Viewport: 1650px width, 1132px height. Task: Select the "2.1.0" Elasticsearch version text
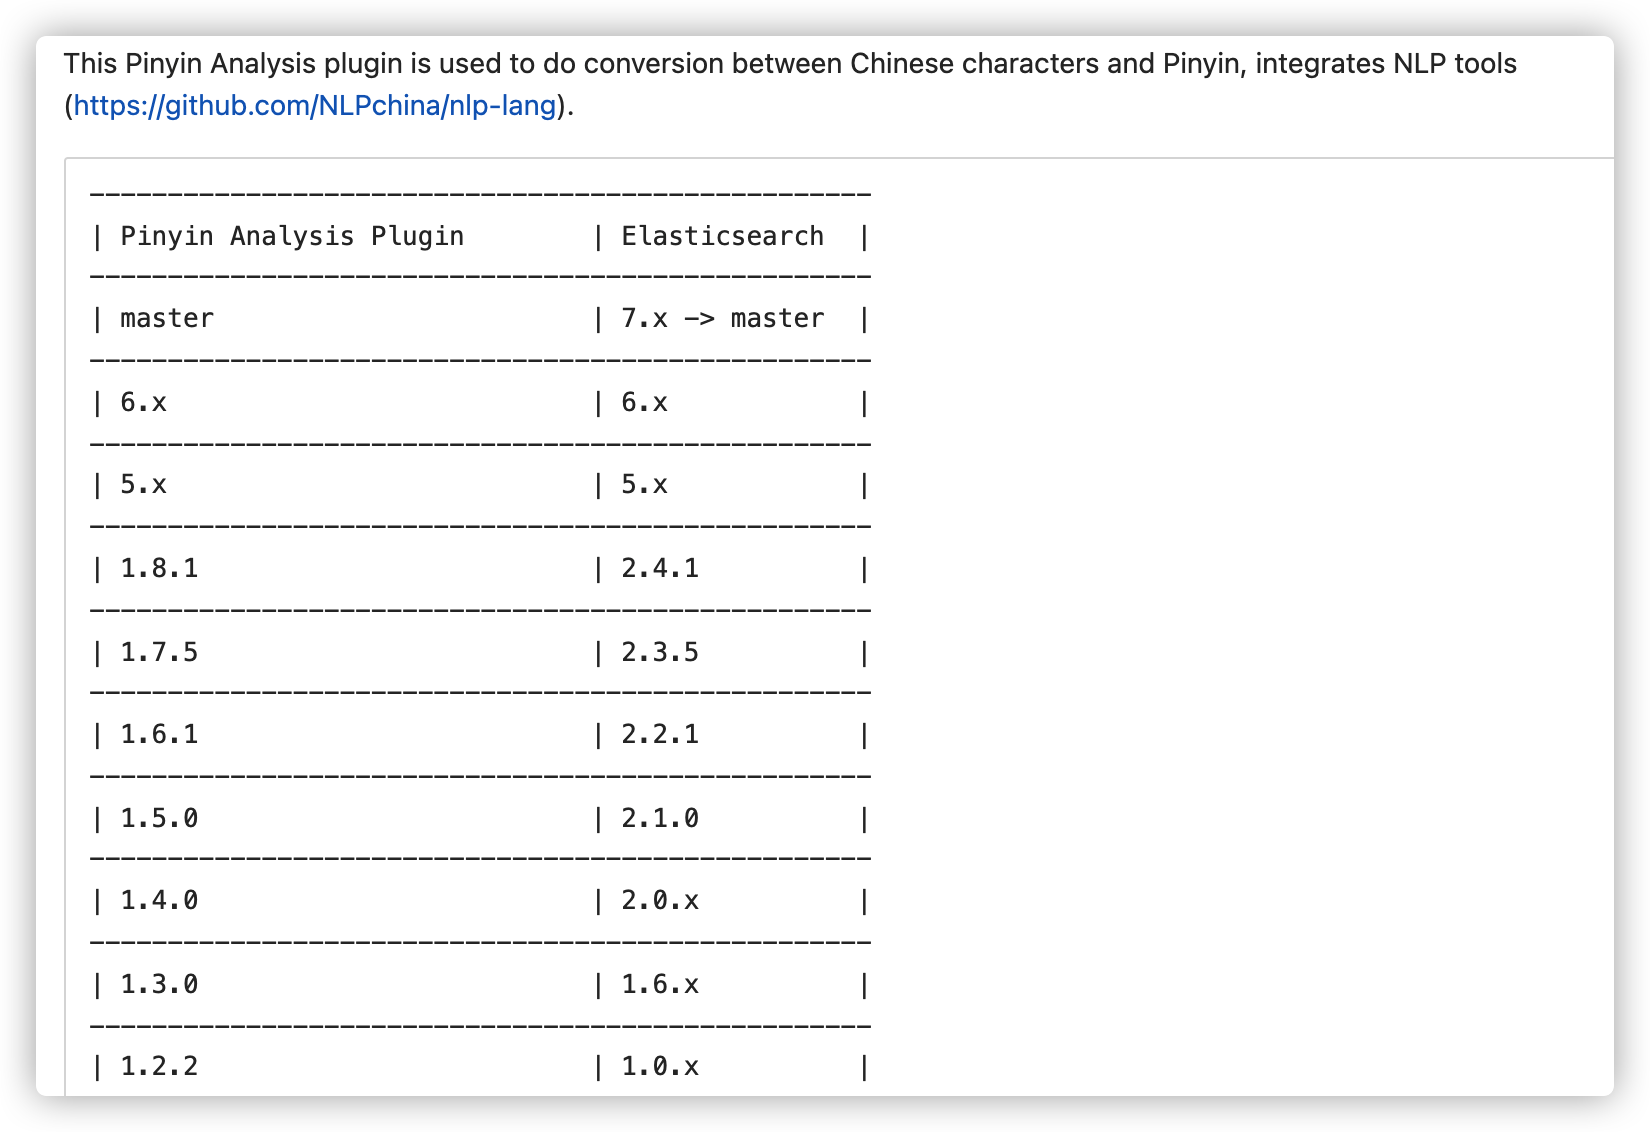pos(660,819)
